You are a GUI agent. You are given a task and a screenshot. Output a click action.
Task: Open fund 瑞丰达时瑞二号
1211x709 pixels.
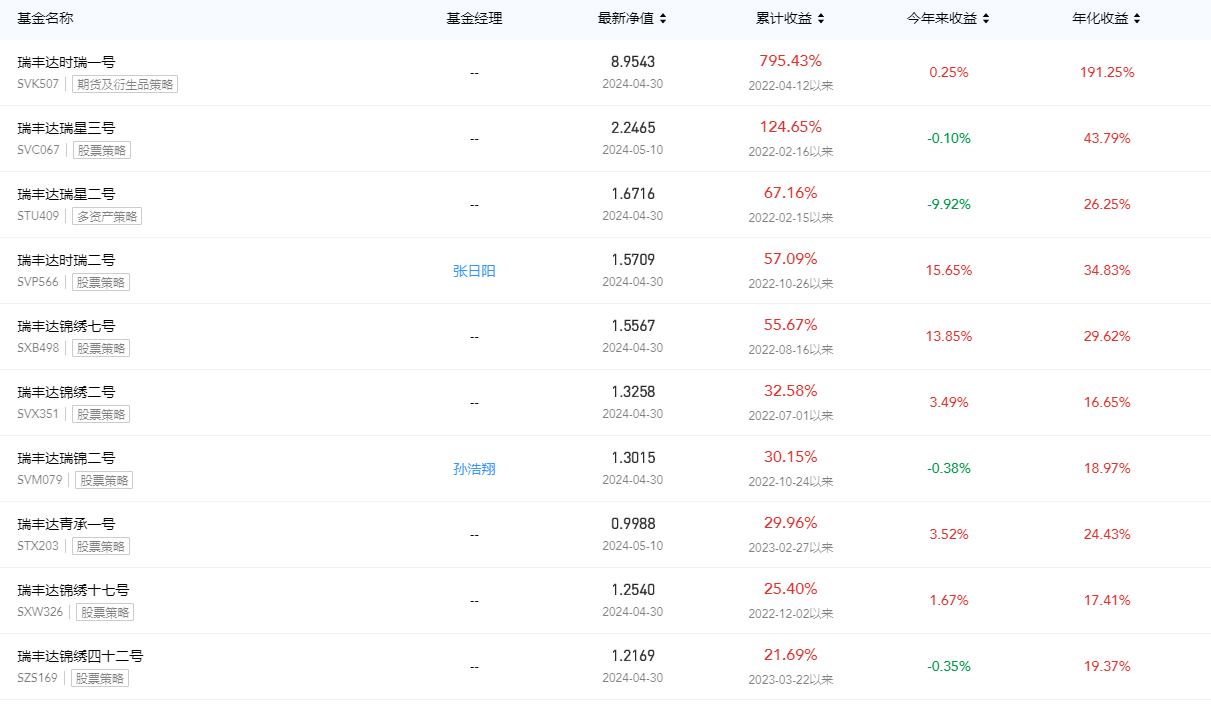click(x=66, y=260)
